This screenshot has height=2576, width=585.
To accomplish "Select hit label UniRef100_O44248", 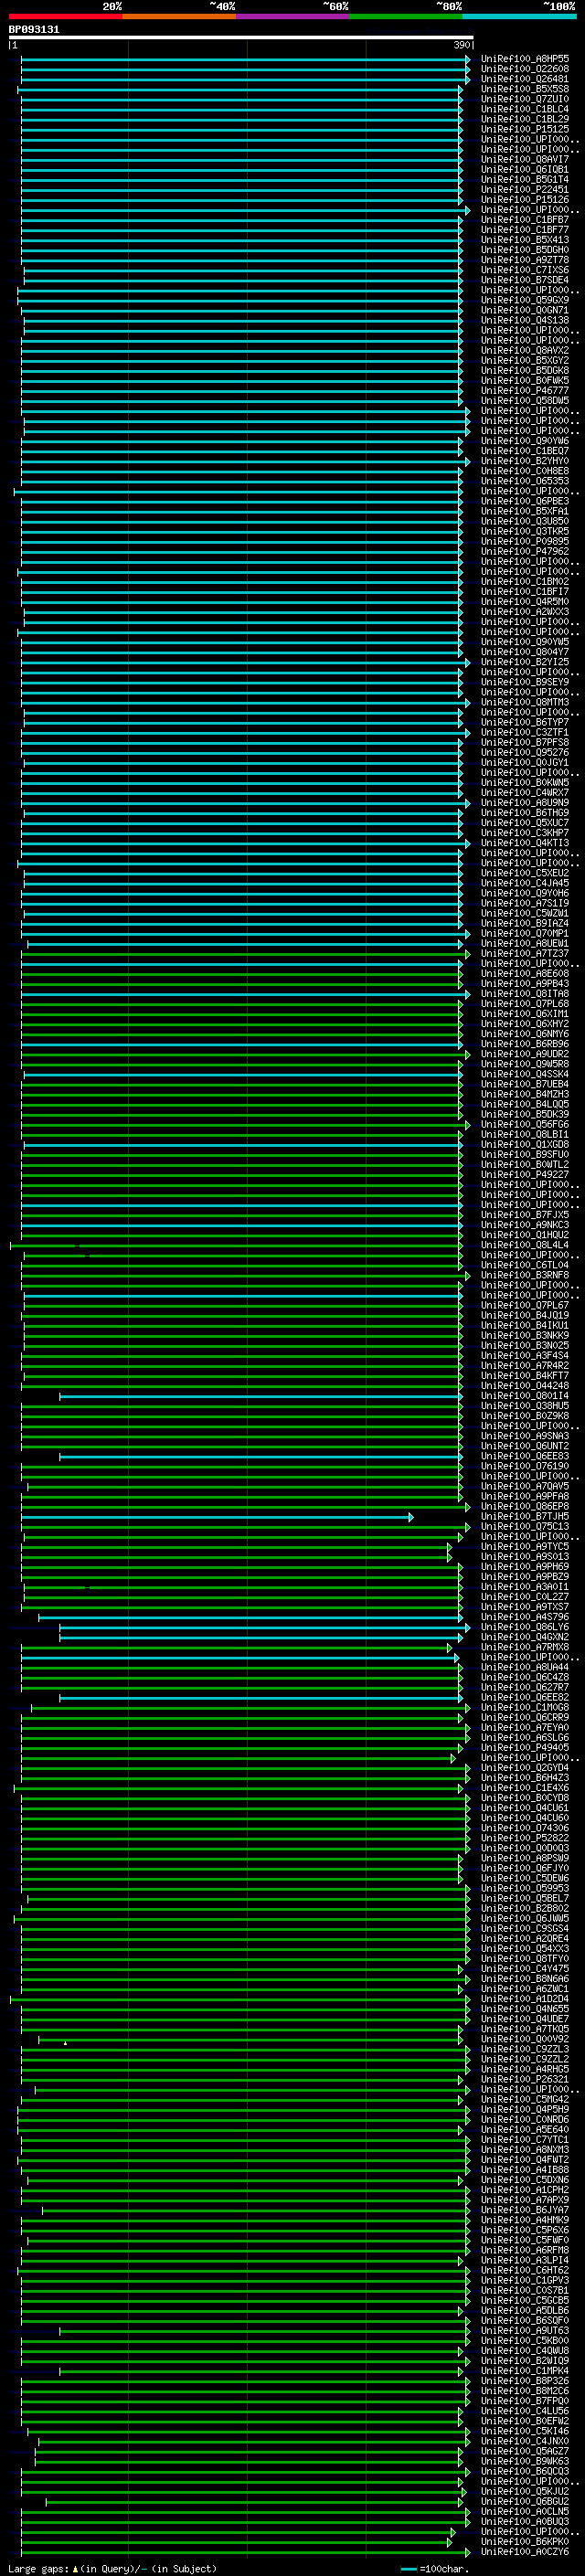I will [x=525, y=1386].
